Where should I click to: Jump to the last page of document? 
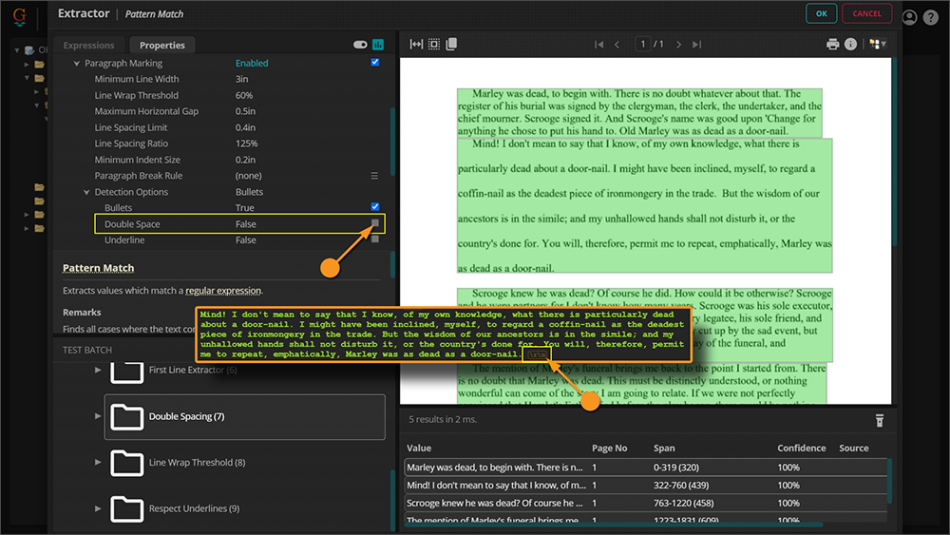tap(698, 44)
